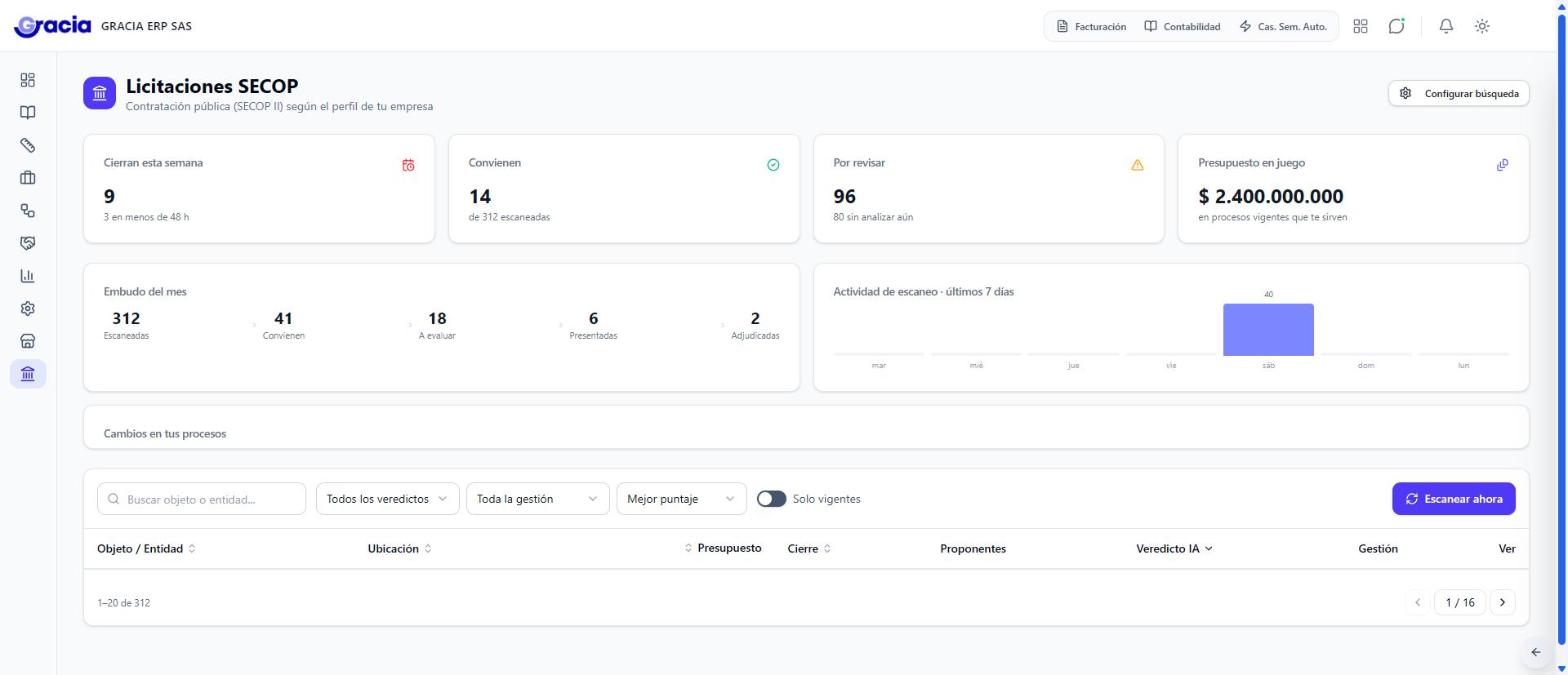
Task: Open the open-book icon in the left sidebar
Action: click(28, 113)
